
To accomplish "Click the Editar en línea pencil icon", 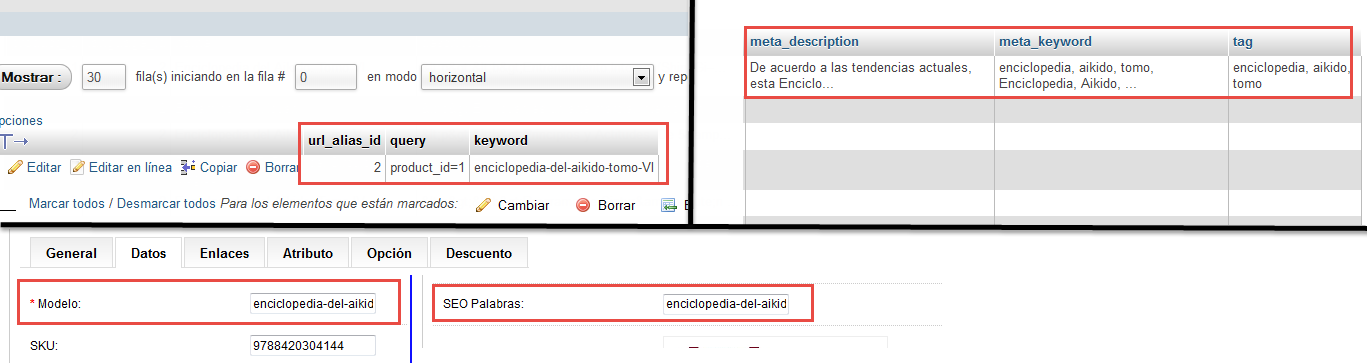I will pyautogui.click(x=77, y=167).
